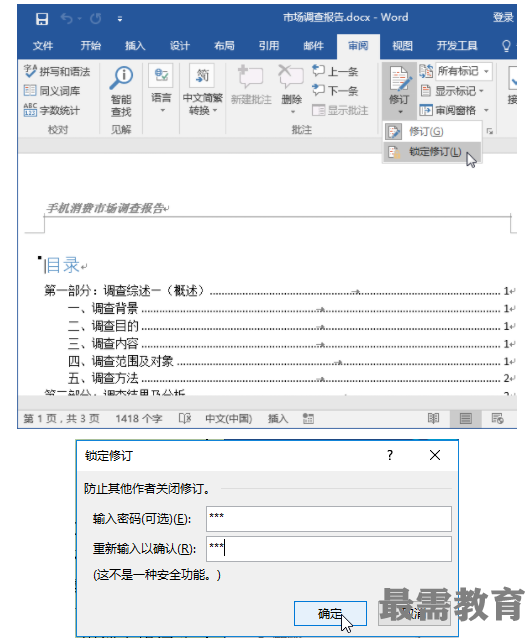Go to 上一条 comment
Viewport: 531px width, 644px height.
coord(335,71)
